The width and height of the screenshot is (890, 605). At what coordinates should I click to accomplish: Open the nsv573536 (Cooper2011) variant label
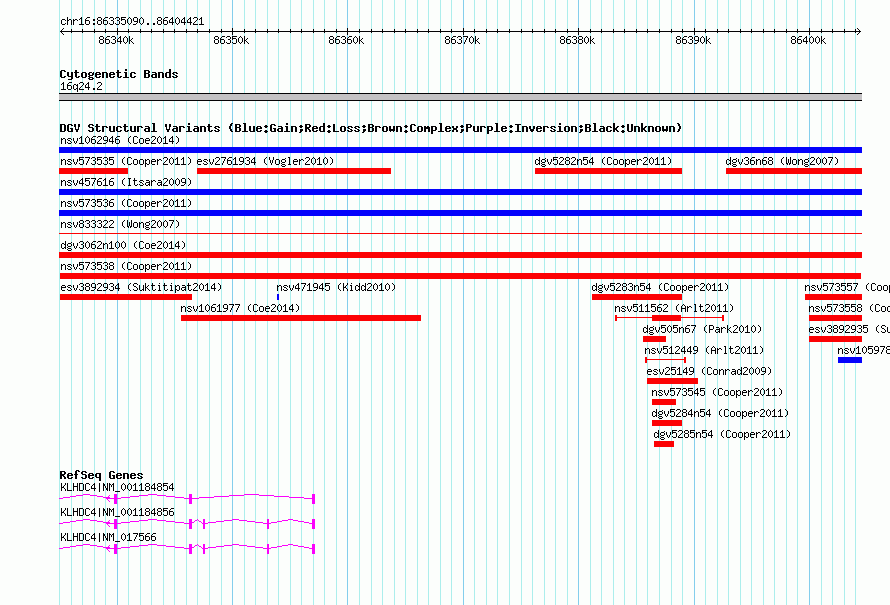coord(126,203)
